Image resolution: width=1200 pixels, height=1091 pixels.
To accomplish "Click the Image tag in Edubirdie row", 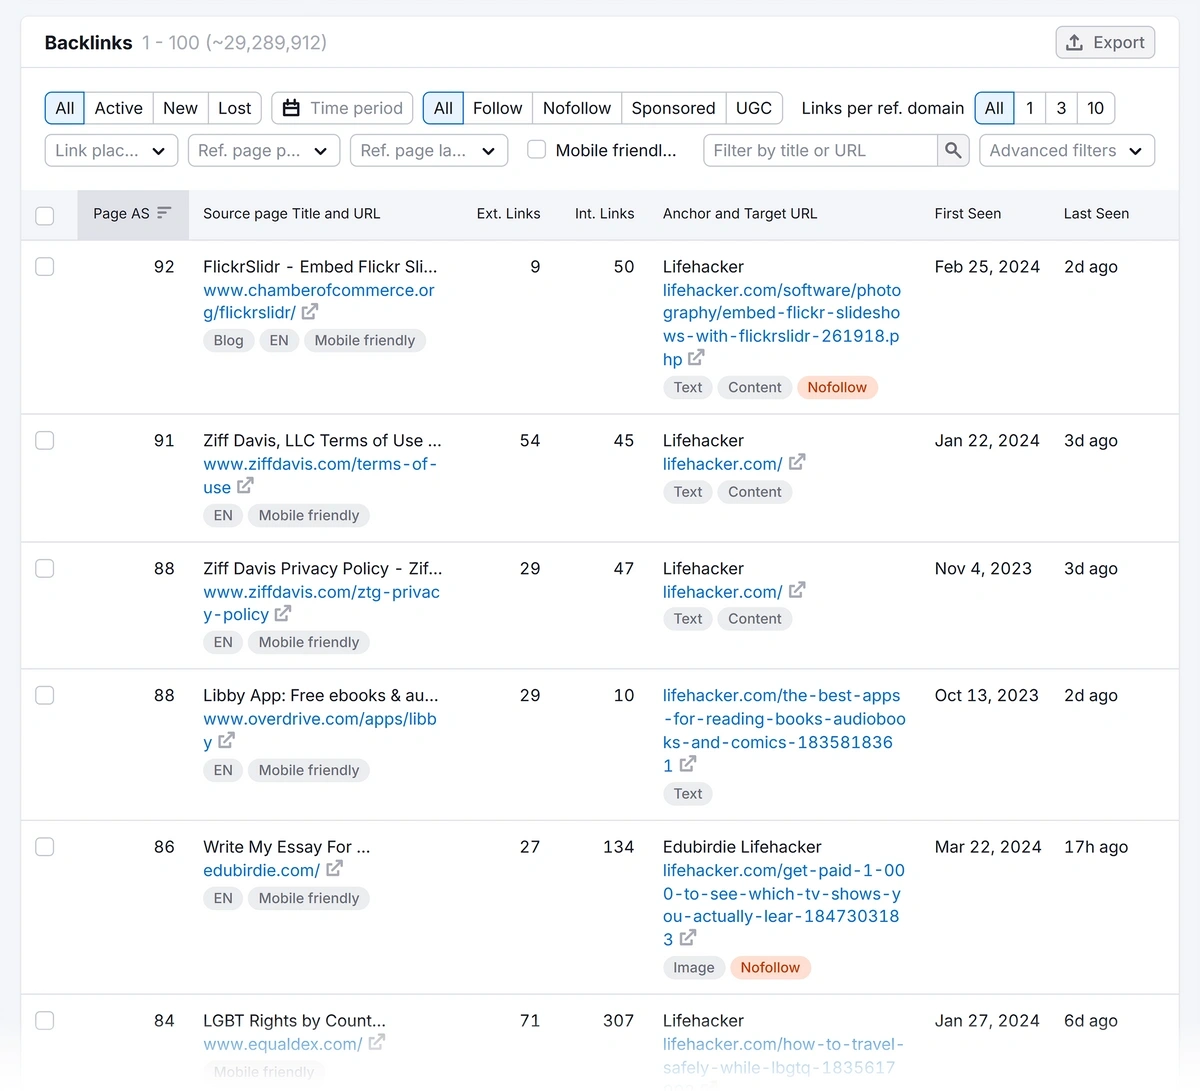I will [694, 967].
